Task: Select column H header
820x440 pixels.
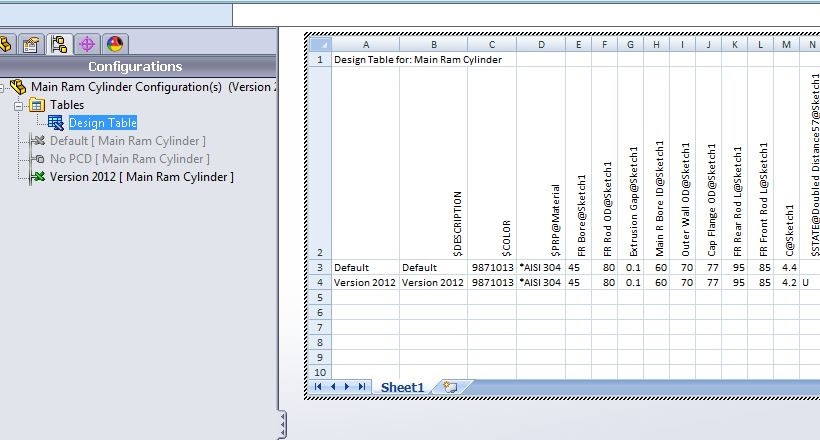Action: 656,44
